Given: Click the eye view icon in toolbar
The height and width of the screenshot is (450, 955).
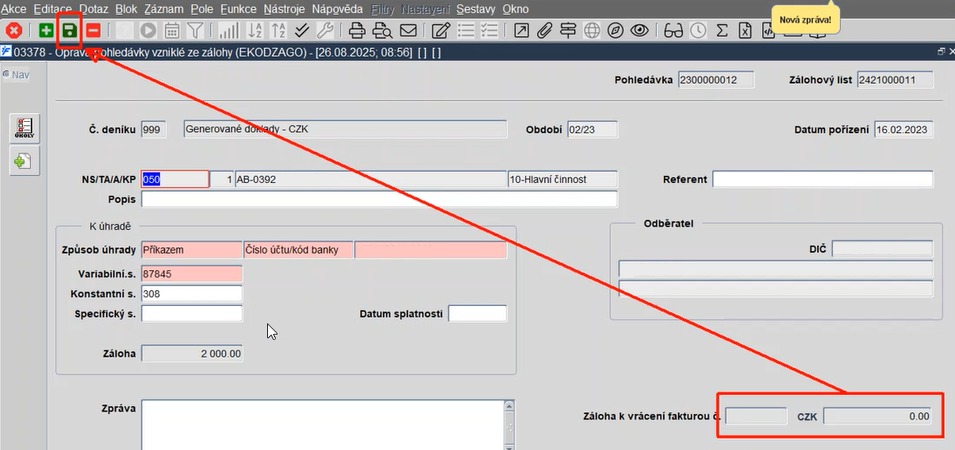Looking at the screenshot, I should coord(639,30).
